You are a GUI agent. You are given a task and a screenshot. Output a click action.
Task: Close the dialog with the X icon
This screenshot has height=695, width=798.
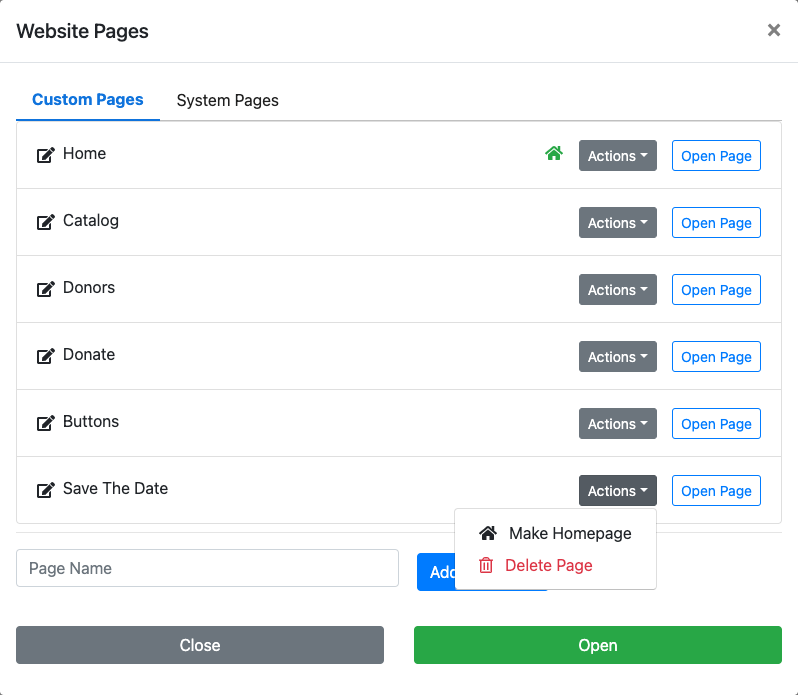[x=773, y=31]
